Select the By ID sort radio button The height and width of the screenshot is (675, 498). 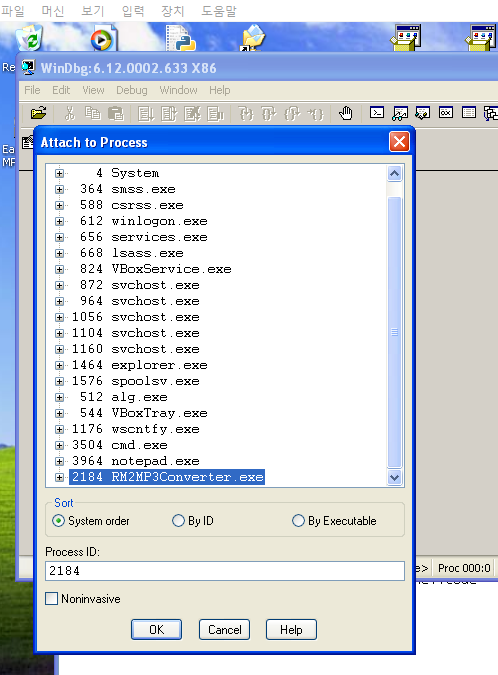[x=178, y=521]
